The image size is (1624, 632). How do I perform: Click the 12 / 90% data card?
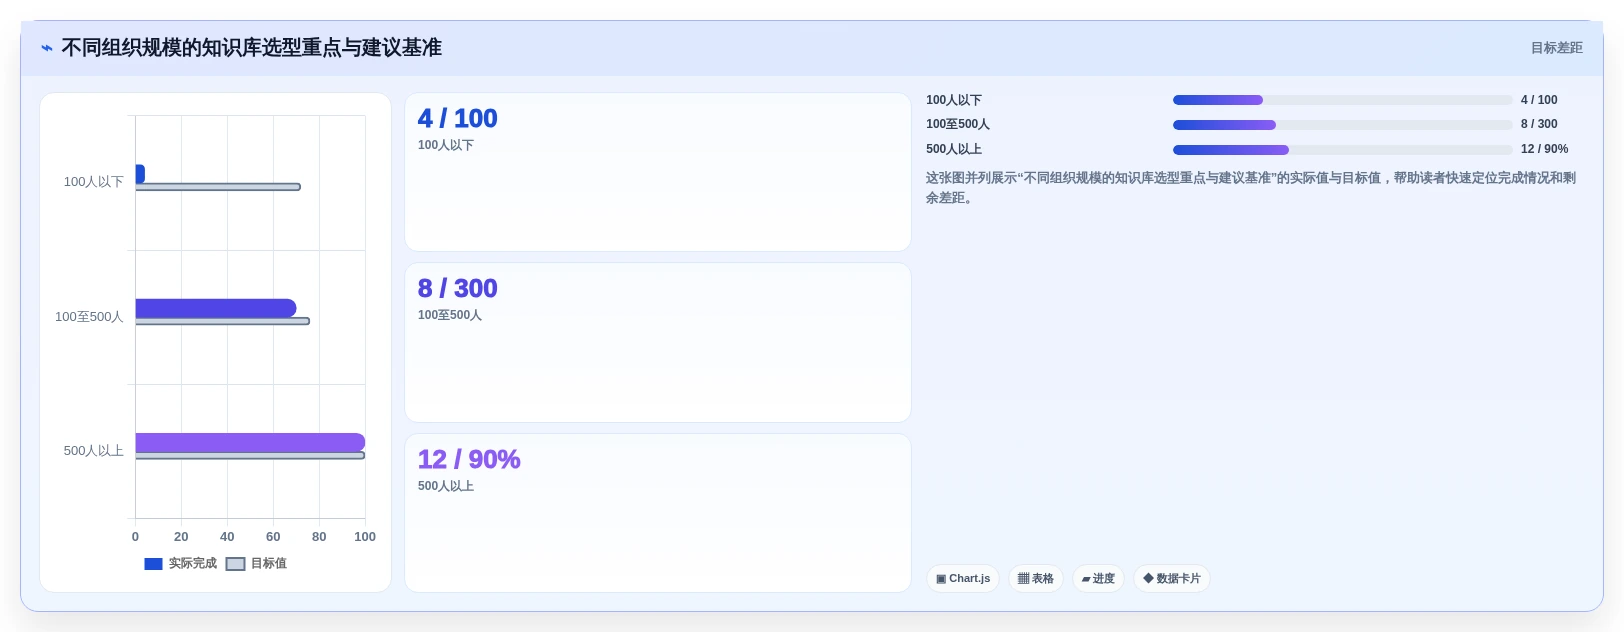coord(658,513)
